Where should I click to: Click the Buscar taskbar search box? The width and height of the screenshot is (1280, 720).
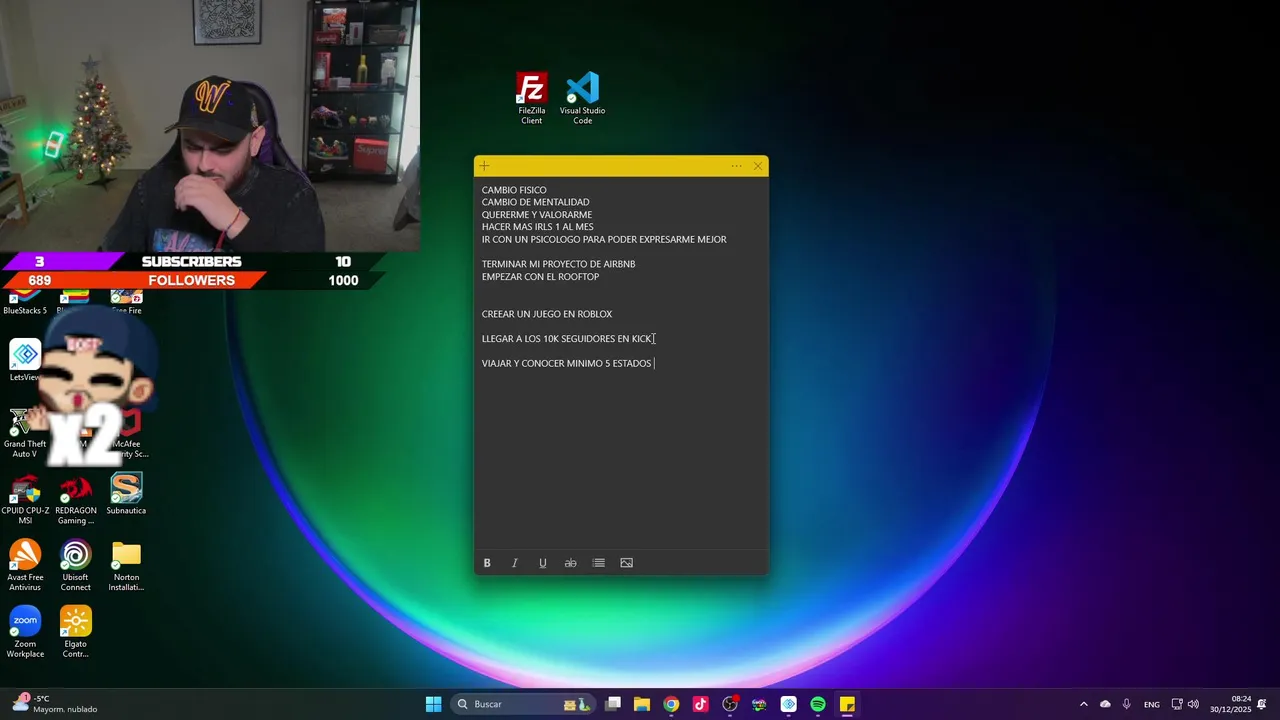pos(523,704)
